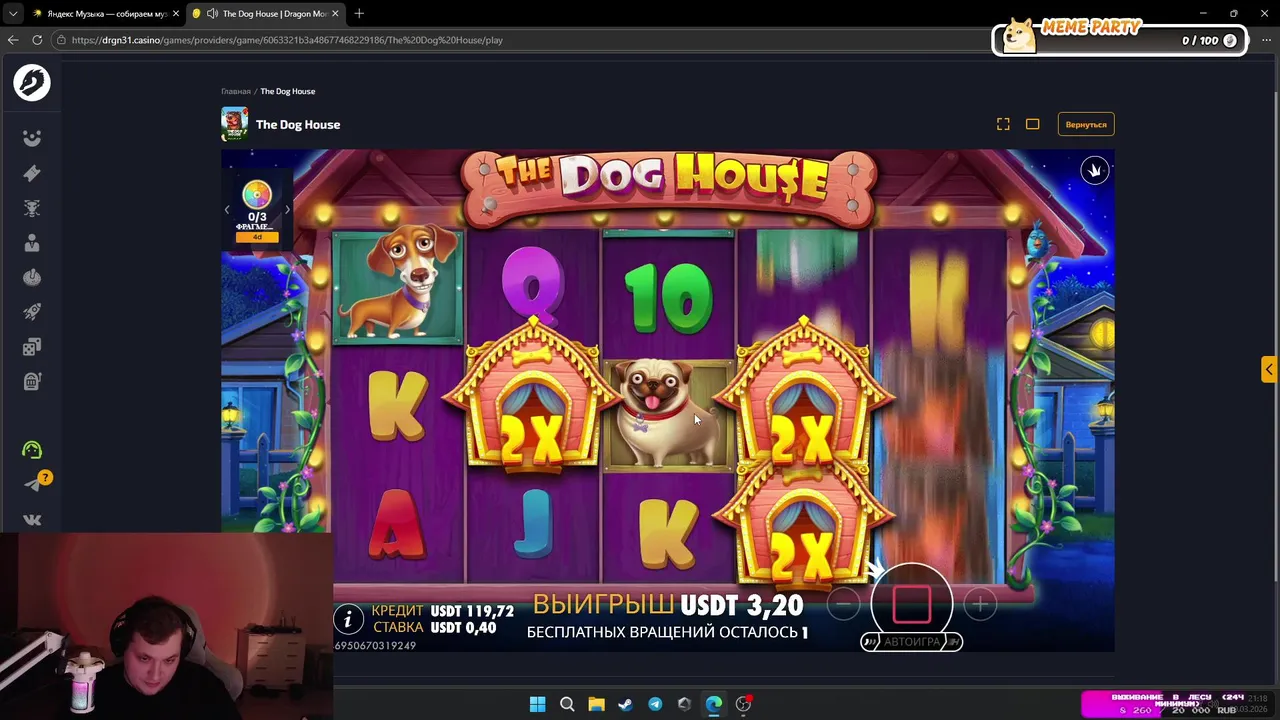The image size is (1280, 720).
Task: Go to previous item in fragments widget
Action: (x=227, y=210)
